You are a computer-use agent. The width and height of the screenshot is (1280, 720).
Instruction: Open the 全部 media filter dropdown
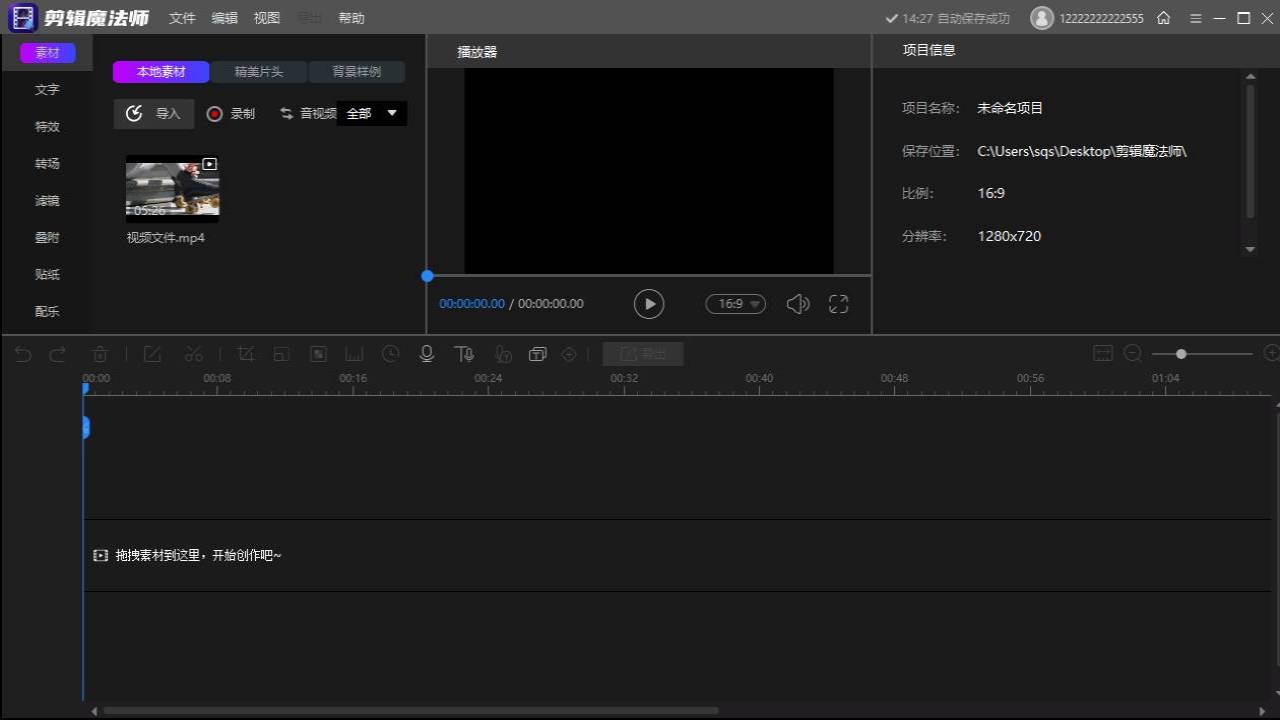(371, 113)
